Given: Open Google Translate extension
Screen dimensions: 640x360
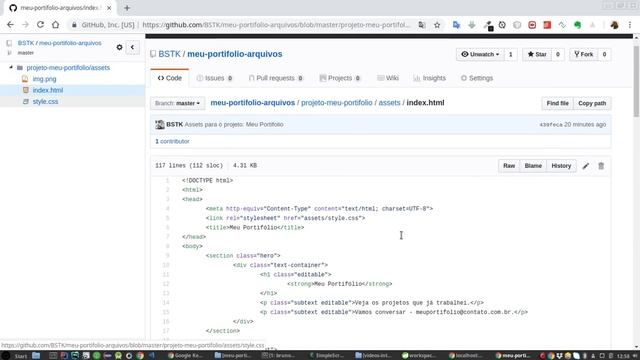Looking at the screenshot, I should [456, 25].
